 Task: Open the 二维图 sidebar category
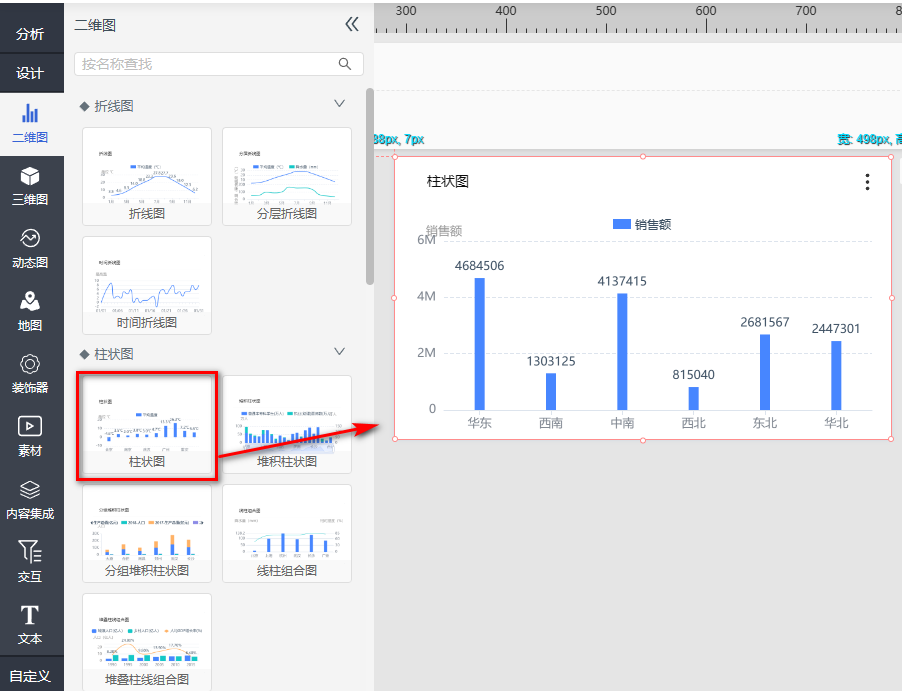[x=30, y=124]
